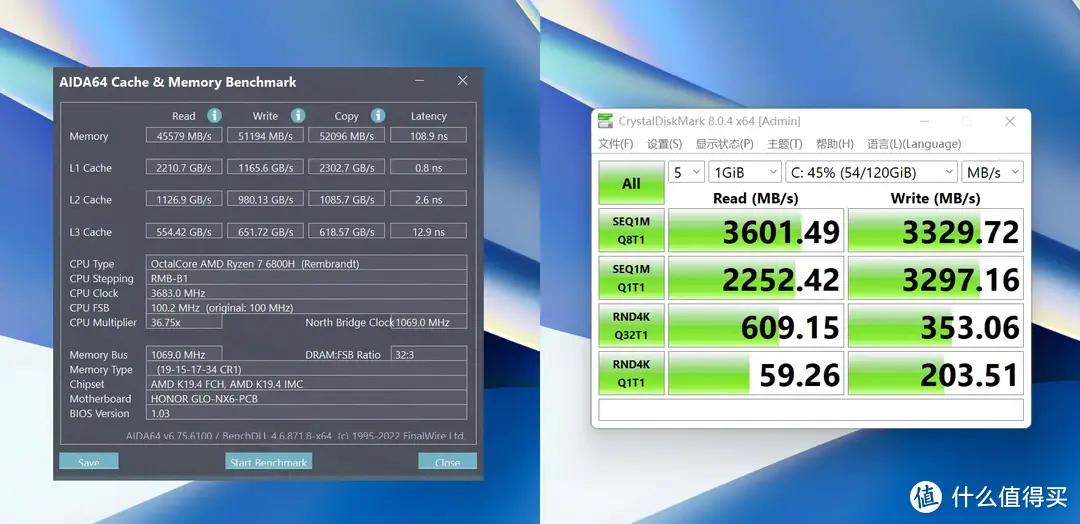This screenshot has height=524, width=1080.
Task: Close the AIDA64 window with the X
Action: point(462,81)
